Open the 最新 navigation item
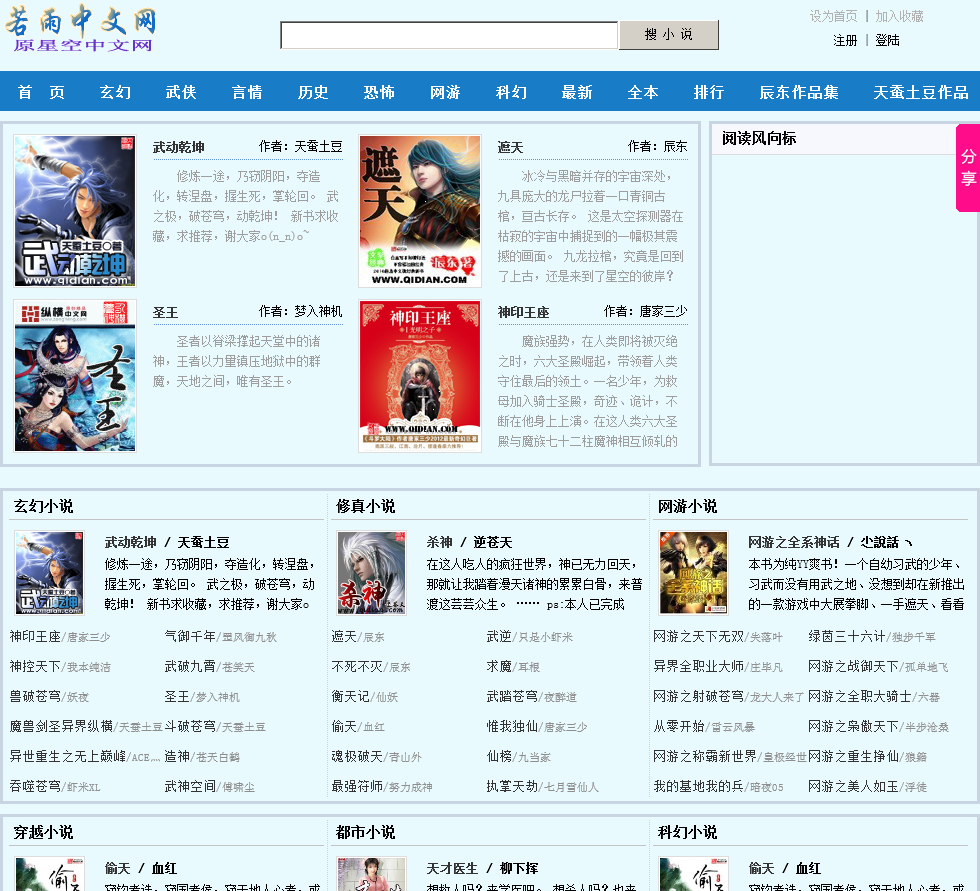 (577, 92)
